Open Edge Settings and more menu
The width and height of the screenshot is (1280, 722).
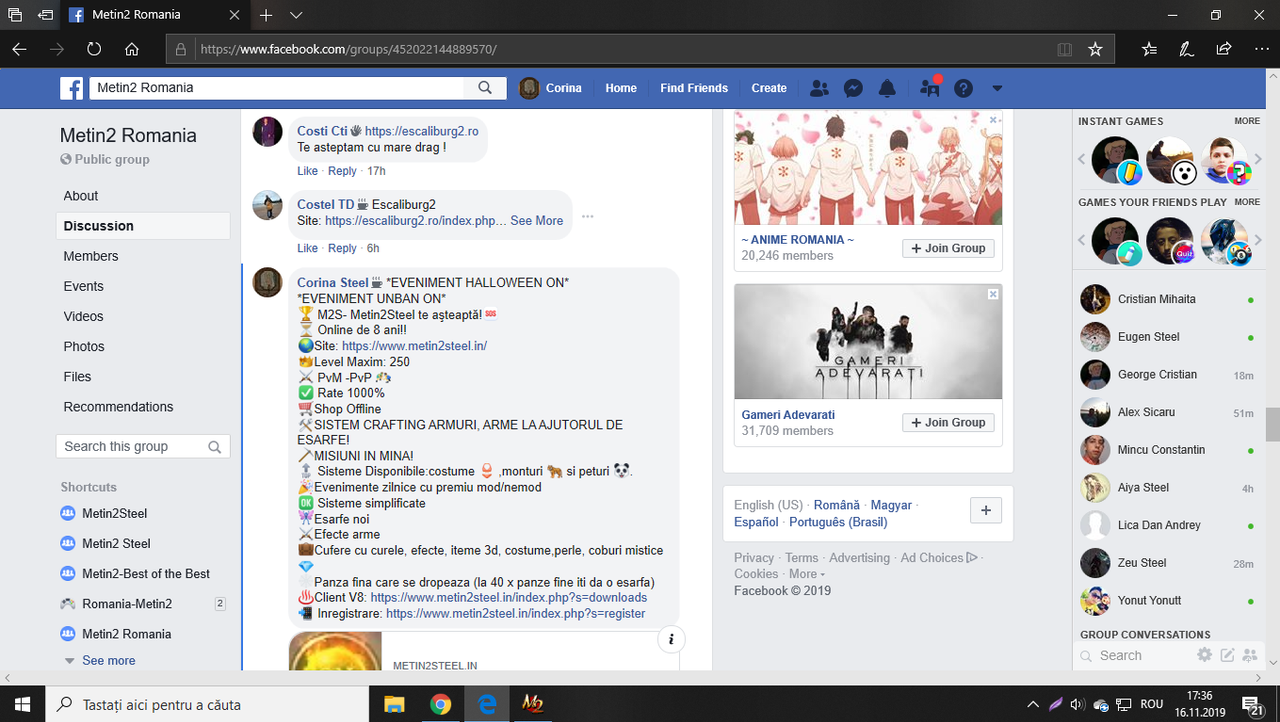click(1260, 49)
